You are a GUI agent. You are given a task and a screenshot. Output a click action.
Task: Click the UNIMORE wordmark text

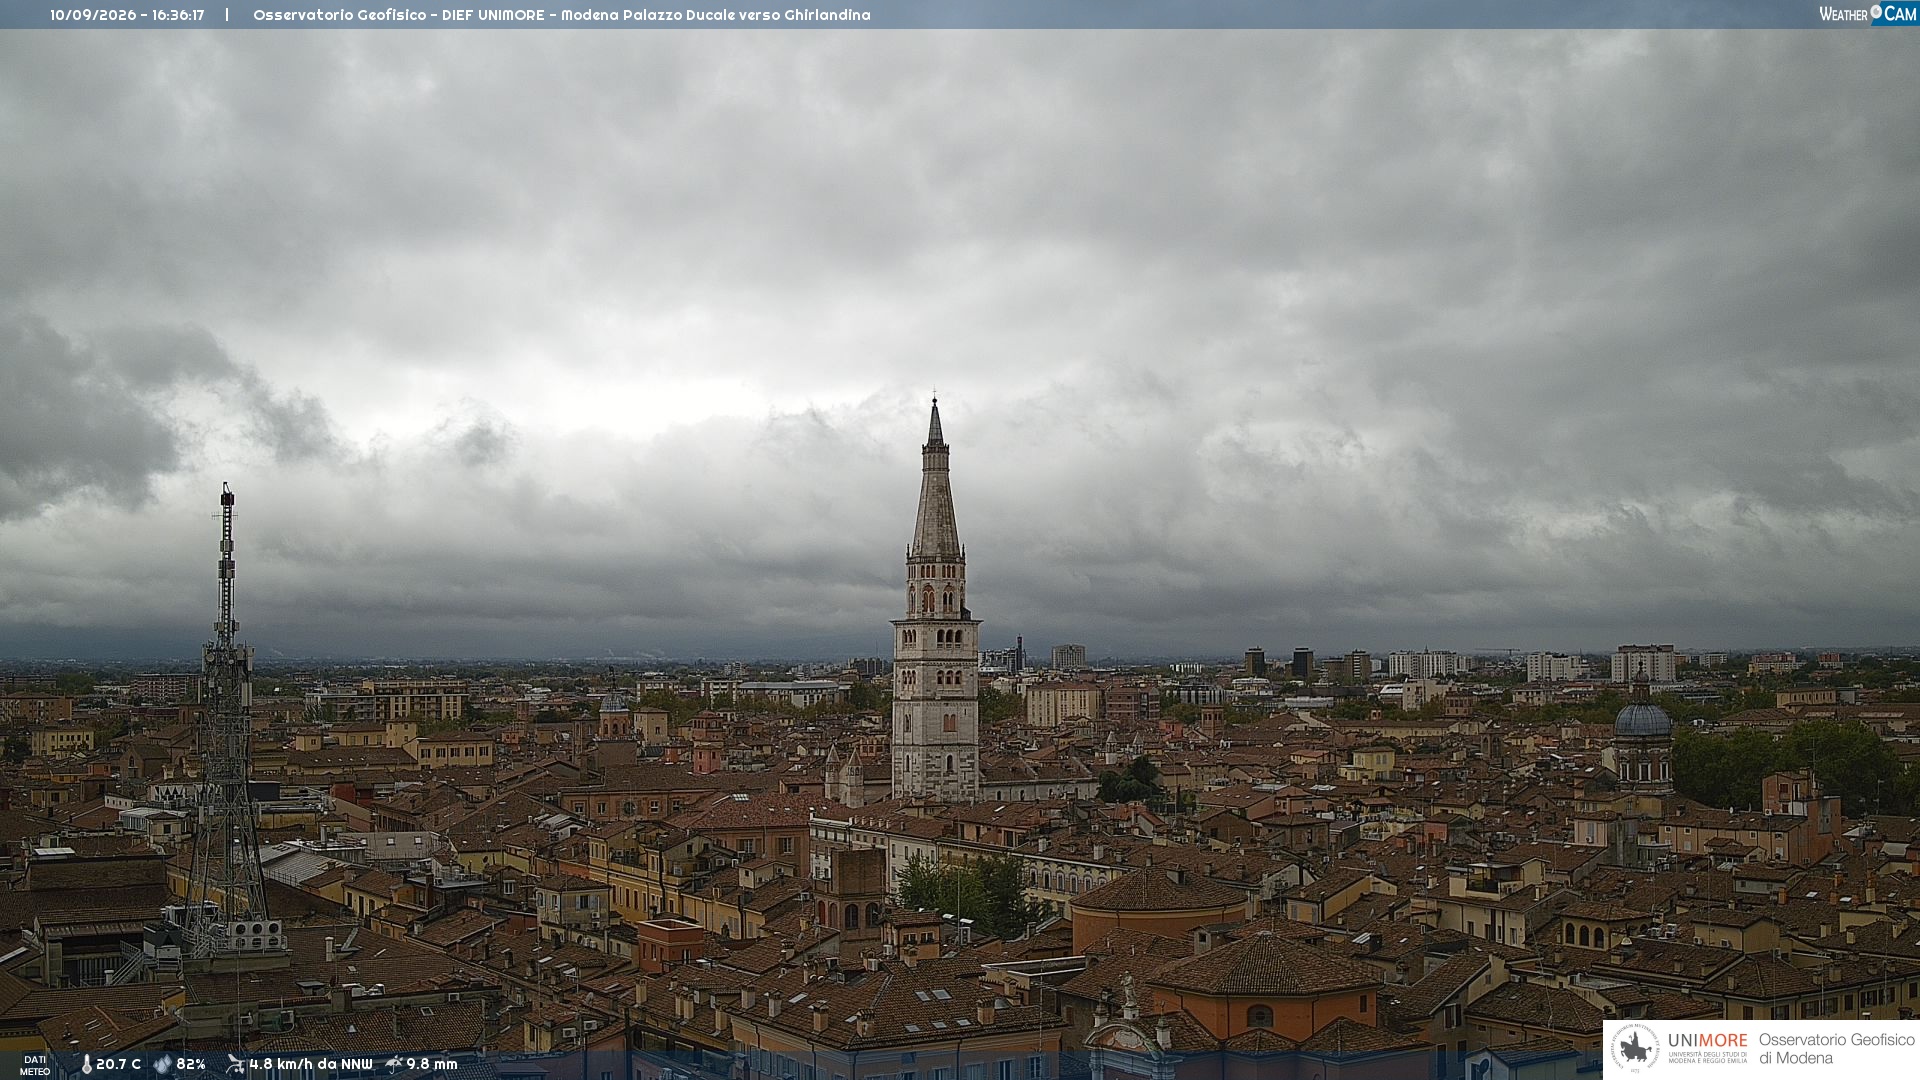point(1708,1040)
